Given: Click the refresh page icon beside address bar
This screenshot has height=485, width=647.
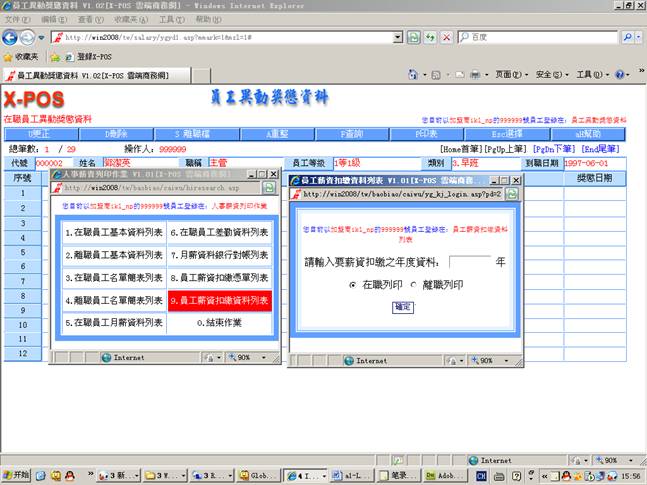Looking at the screenshot, I should coord(430,37).
